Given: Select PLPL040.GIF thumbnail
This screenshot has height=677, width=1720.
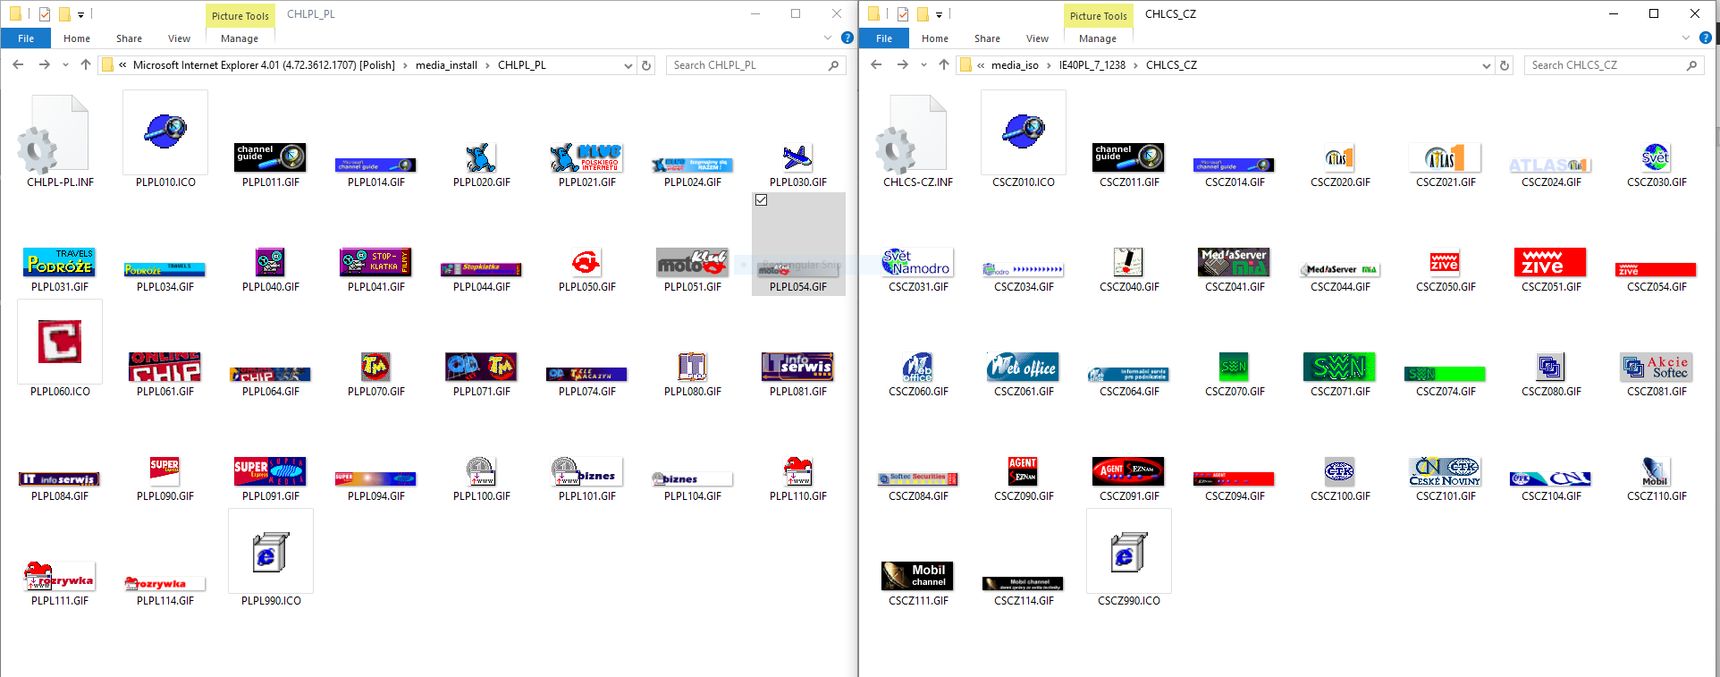Looking at the screenshot, I should (x=270, y=262).
